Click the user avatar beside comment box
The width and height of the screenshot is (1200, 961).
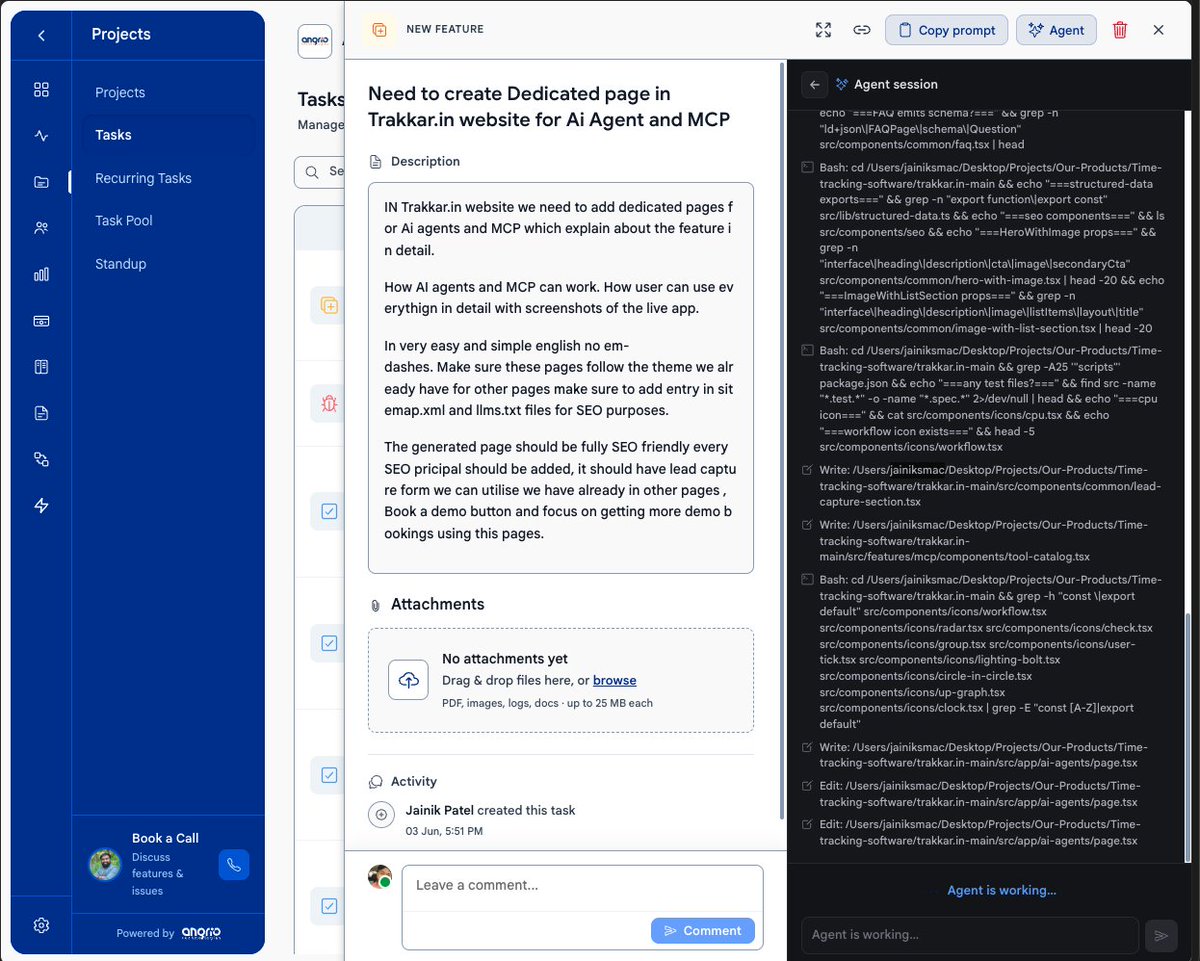[x=380, y=877]
